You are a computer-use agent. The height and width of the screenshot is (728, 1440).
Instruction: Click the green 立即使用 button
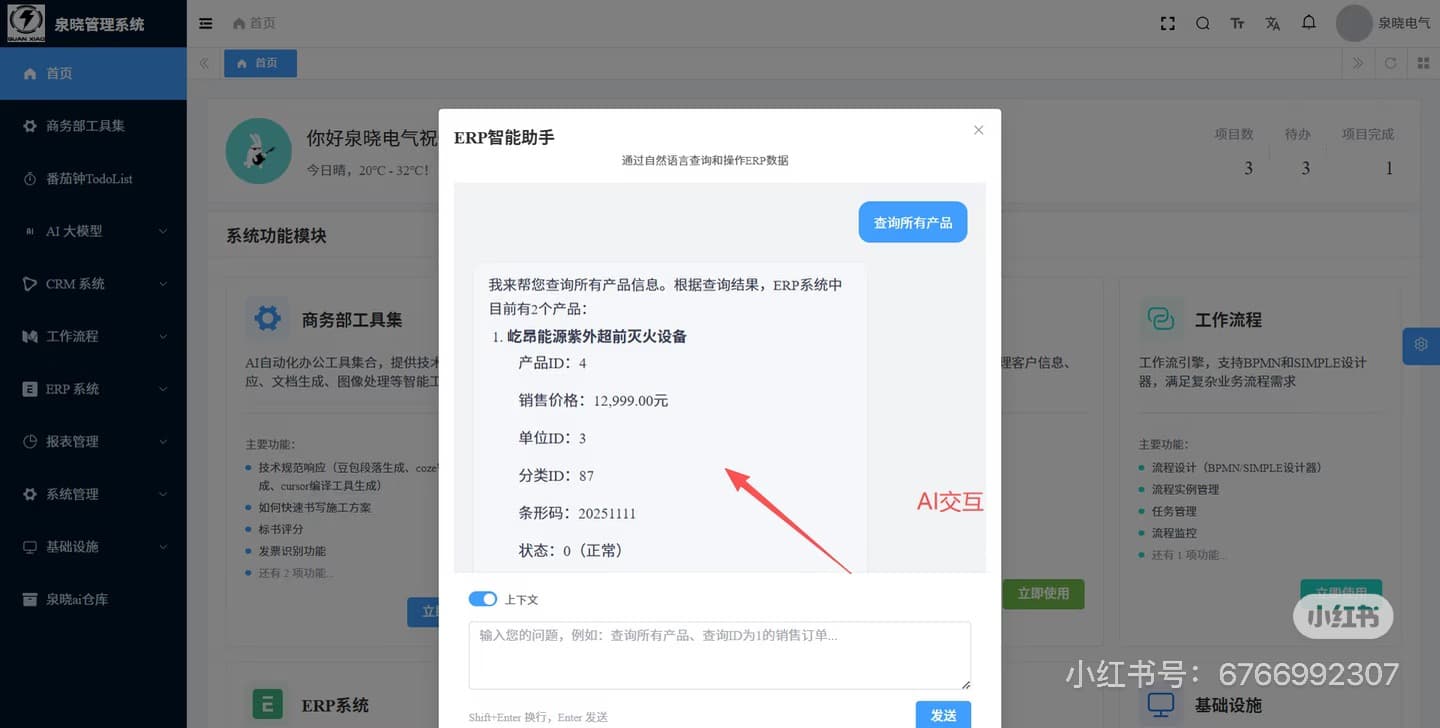point(1043,593)
